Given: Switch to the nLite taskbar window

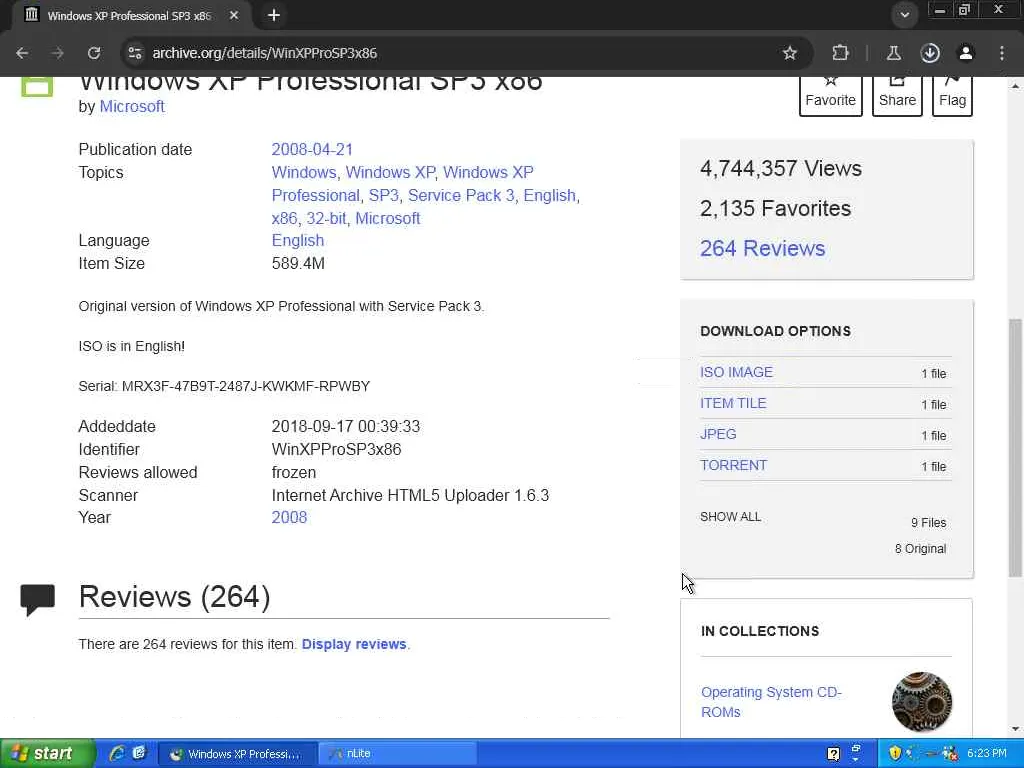Looking at the screenshot, I should 397,754.
